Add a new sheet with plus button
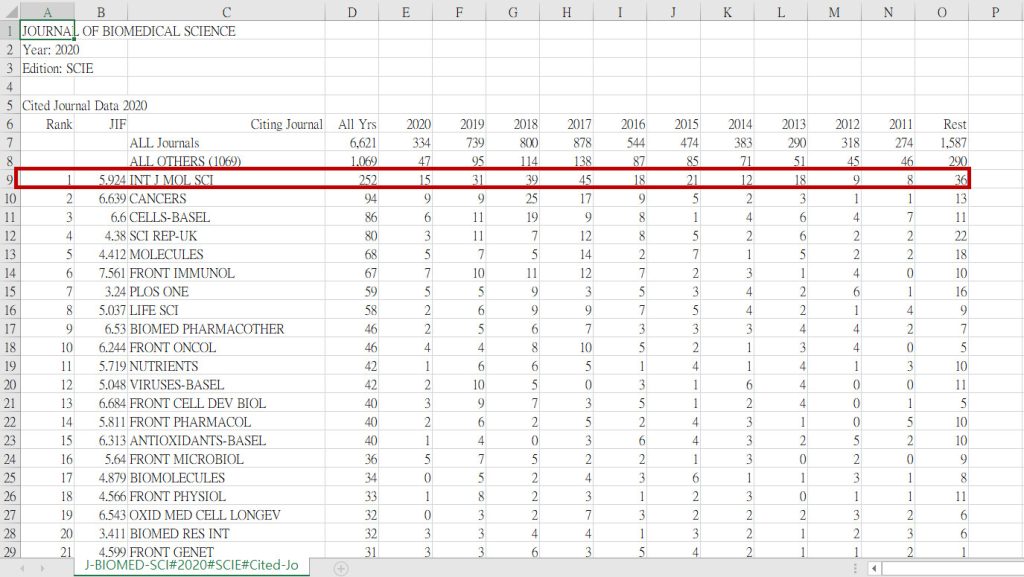 341,569
